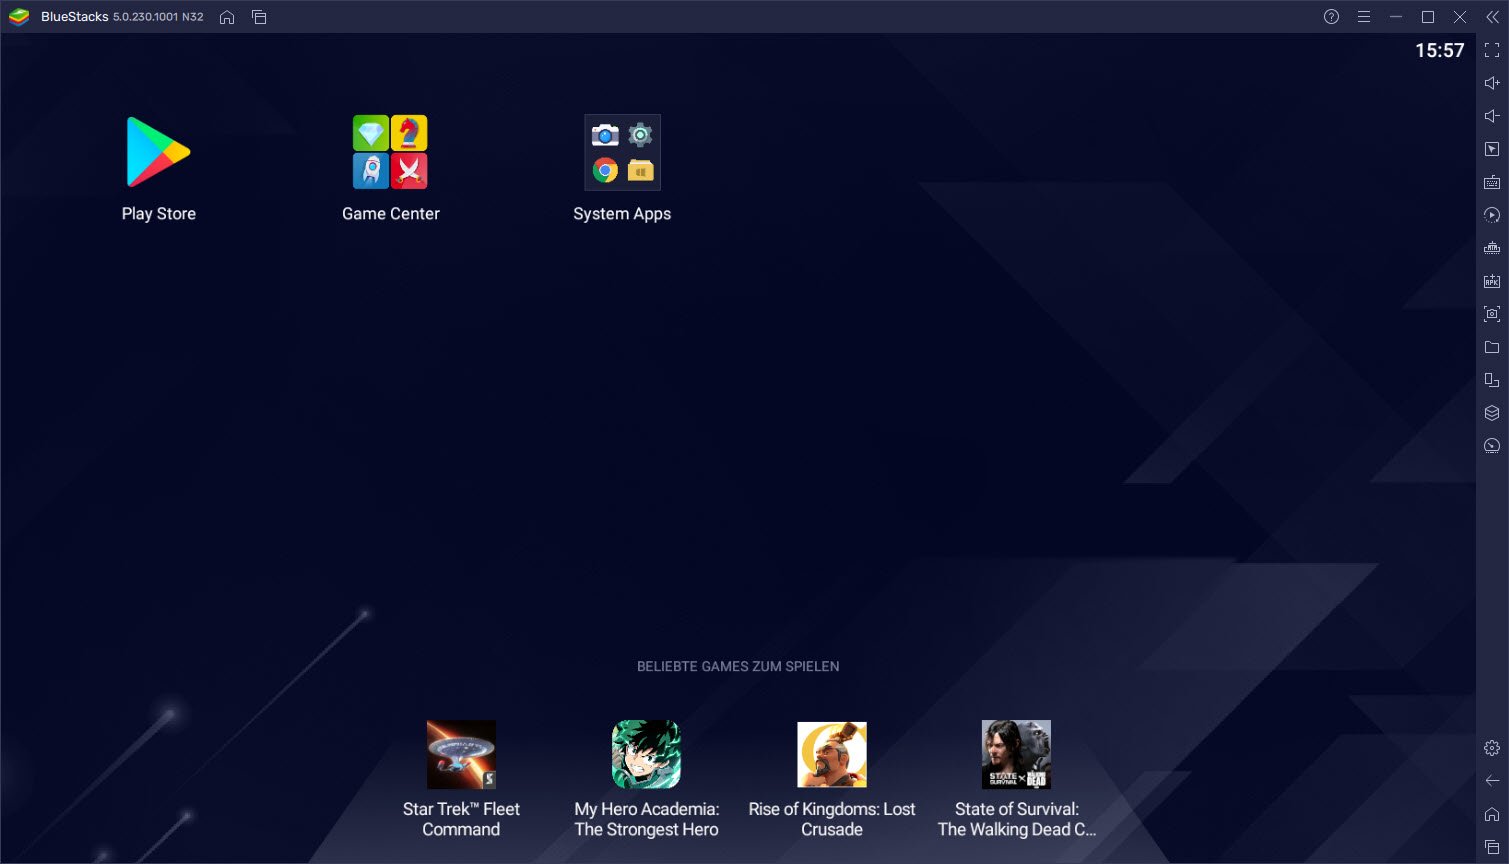Toggle full screen mode in the sidebar

tap(1492, 50)
